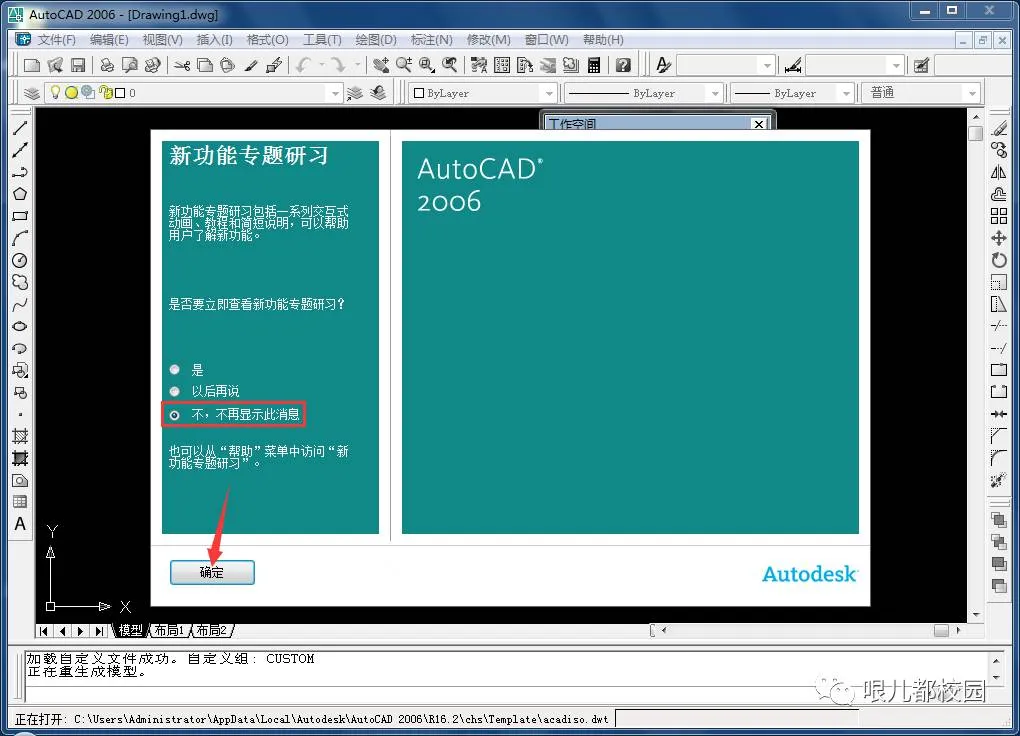
Task: Open the 文件(F) menu
Action: point(57,40)
